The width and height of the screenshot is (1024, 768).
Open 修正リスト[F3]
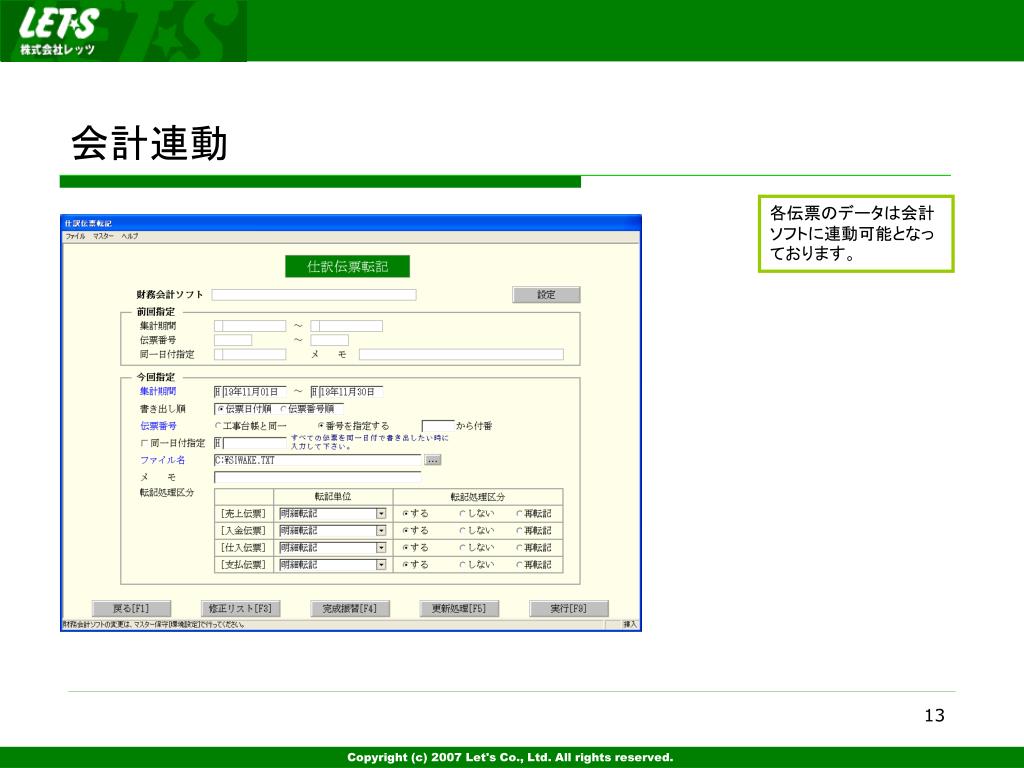pos(240,608)
